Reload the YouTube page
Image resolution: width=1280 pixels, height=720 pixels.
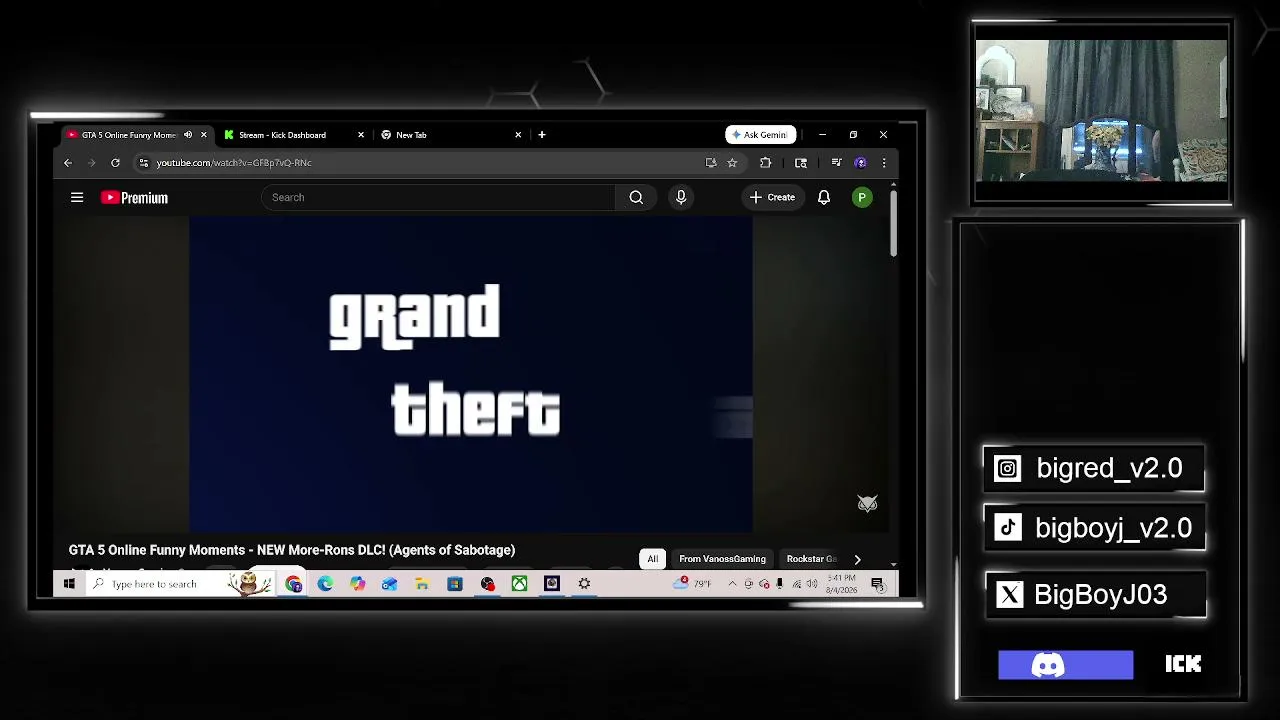coord(115,163)
